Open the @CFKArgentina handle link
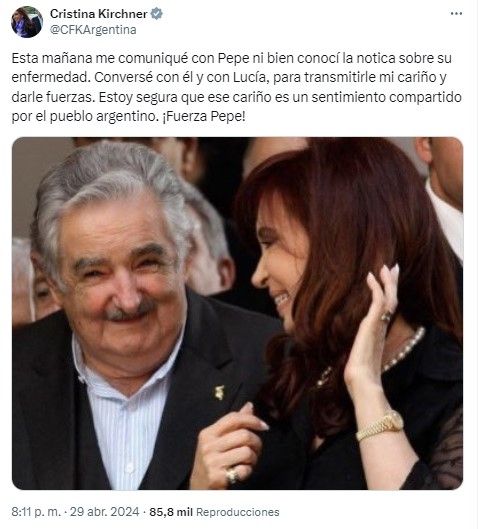The width and height of the screenshot is (478, 529). point(93,30)
